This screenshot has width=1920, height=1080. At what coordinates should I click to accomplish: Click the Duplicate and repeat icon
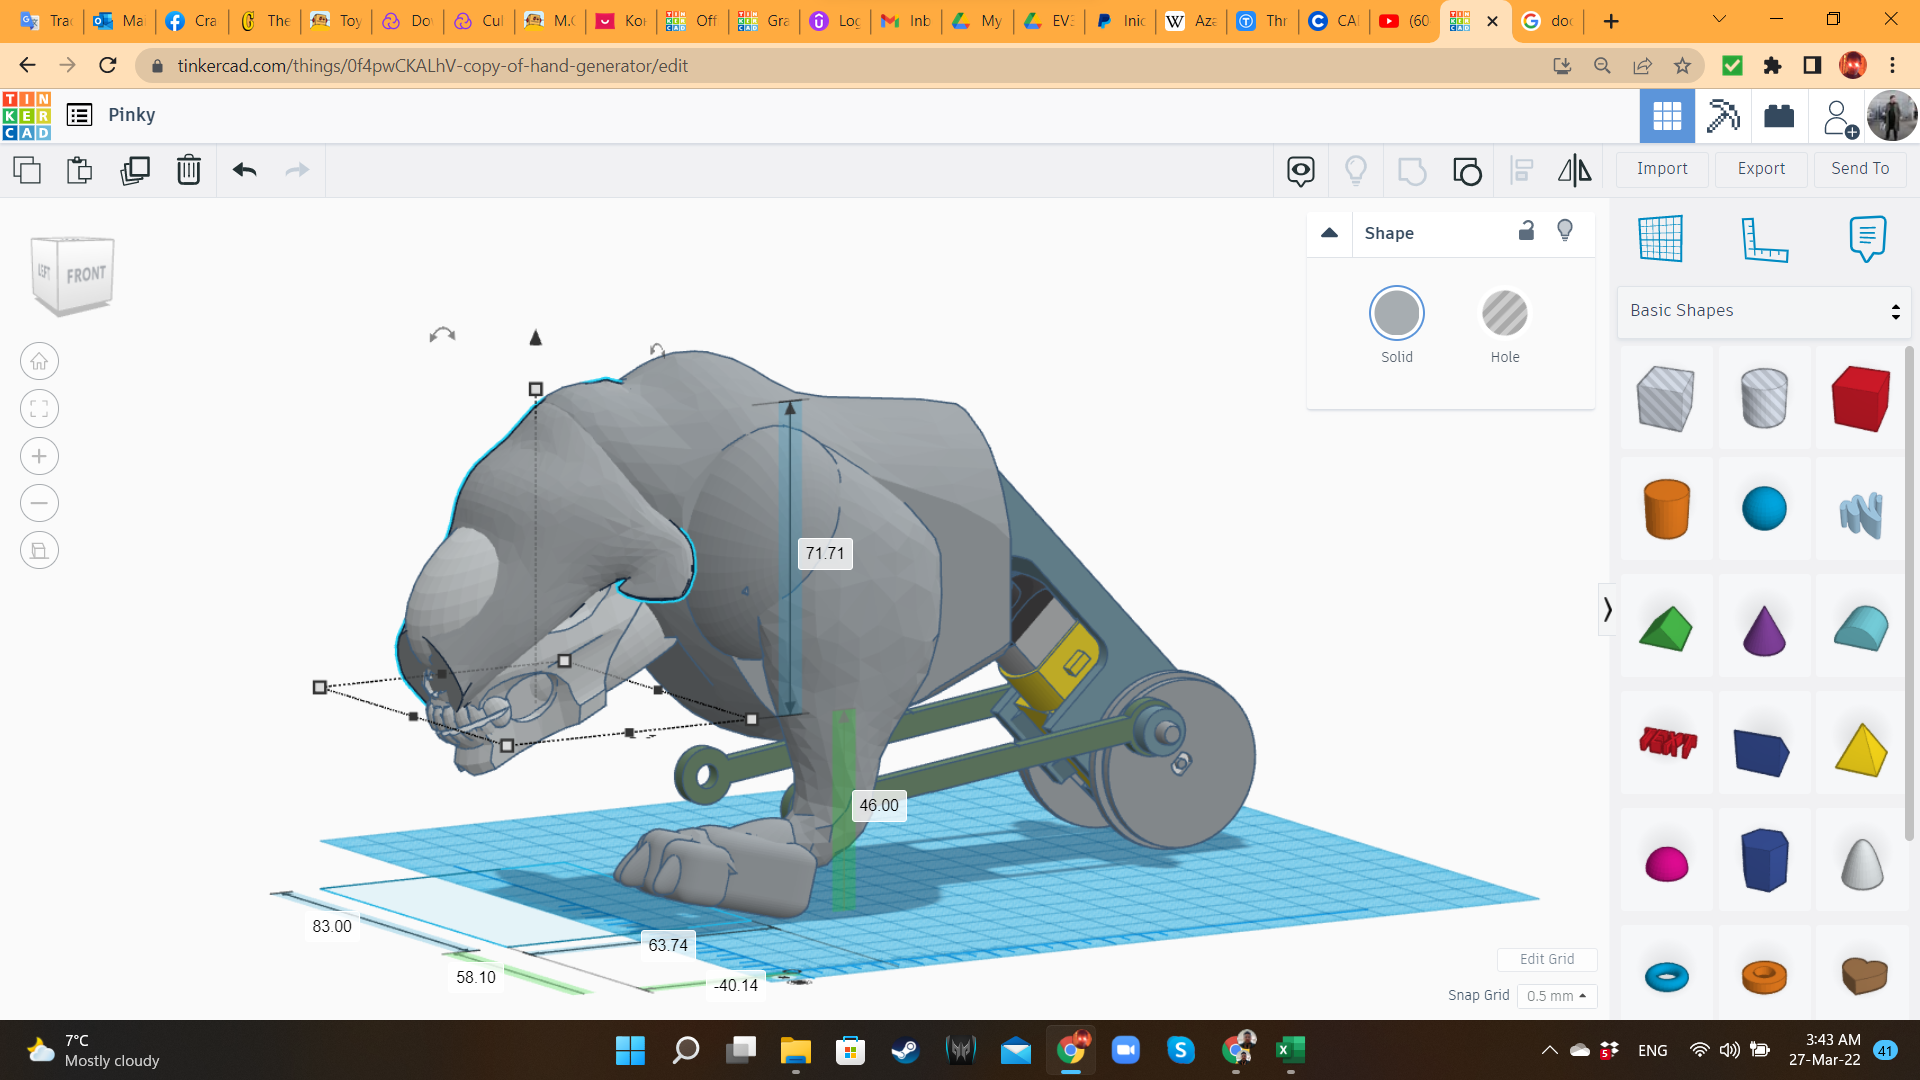[134, 170]
